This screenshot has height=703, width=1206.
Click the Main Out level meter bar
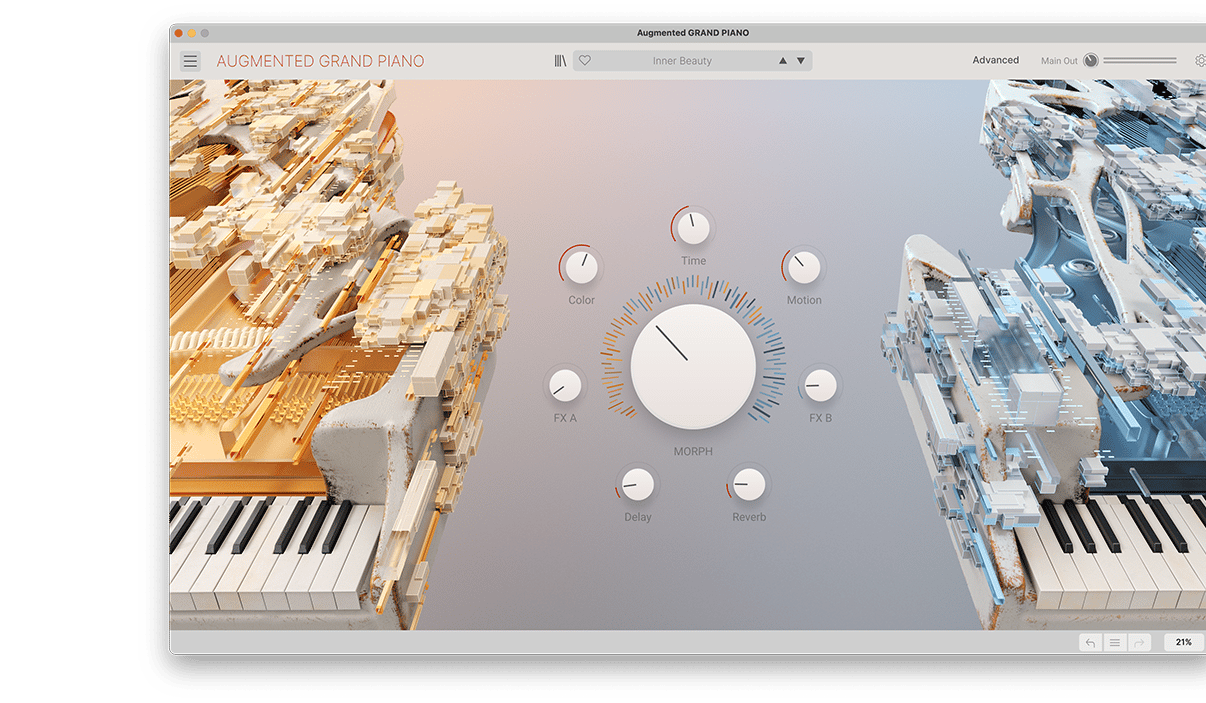coord(1140,60)
